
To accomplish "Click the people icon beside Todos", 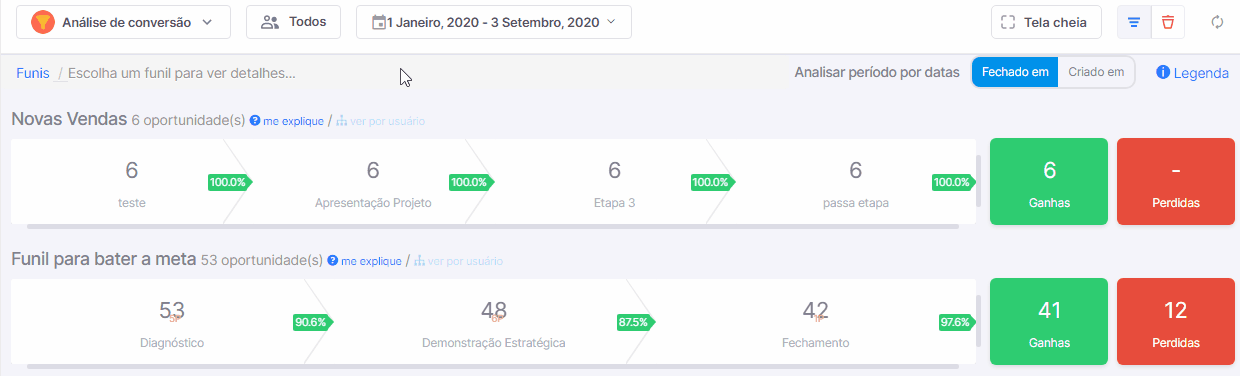I will click(x=269, y=22).
